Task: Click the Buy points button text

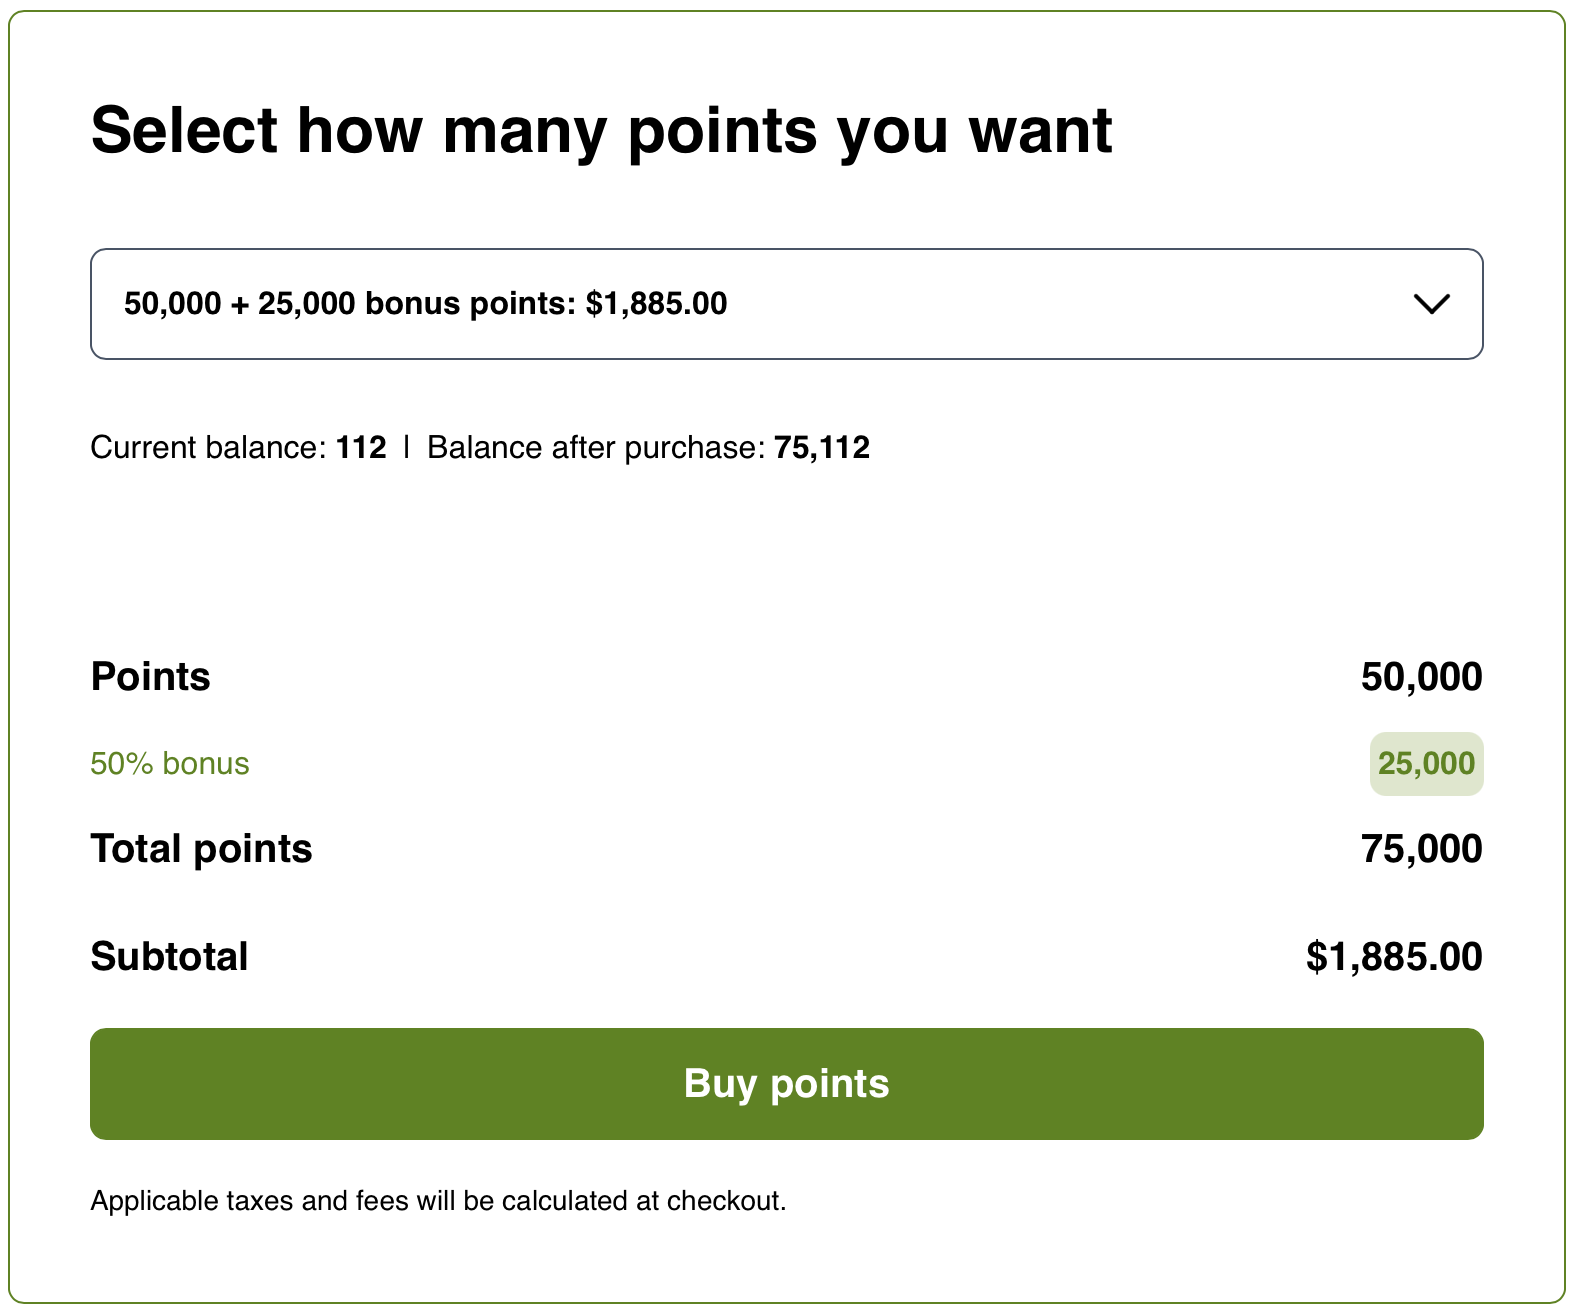Action: pos(787,1083)
